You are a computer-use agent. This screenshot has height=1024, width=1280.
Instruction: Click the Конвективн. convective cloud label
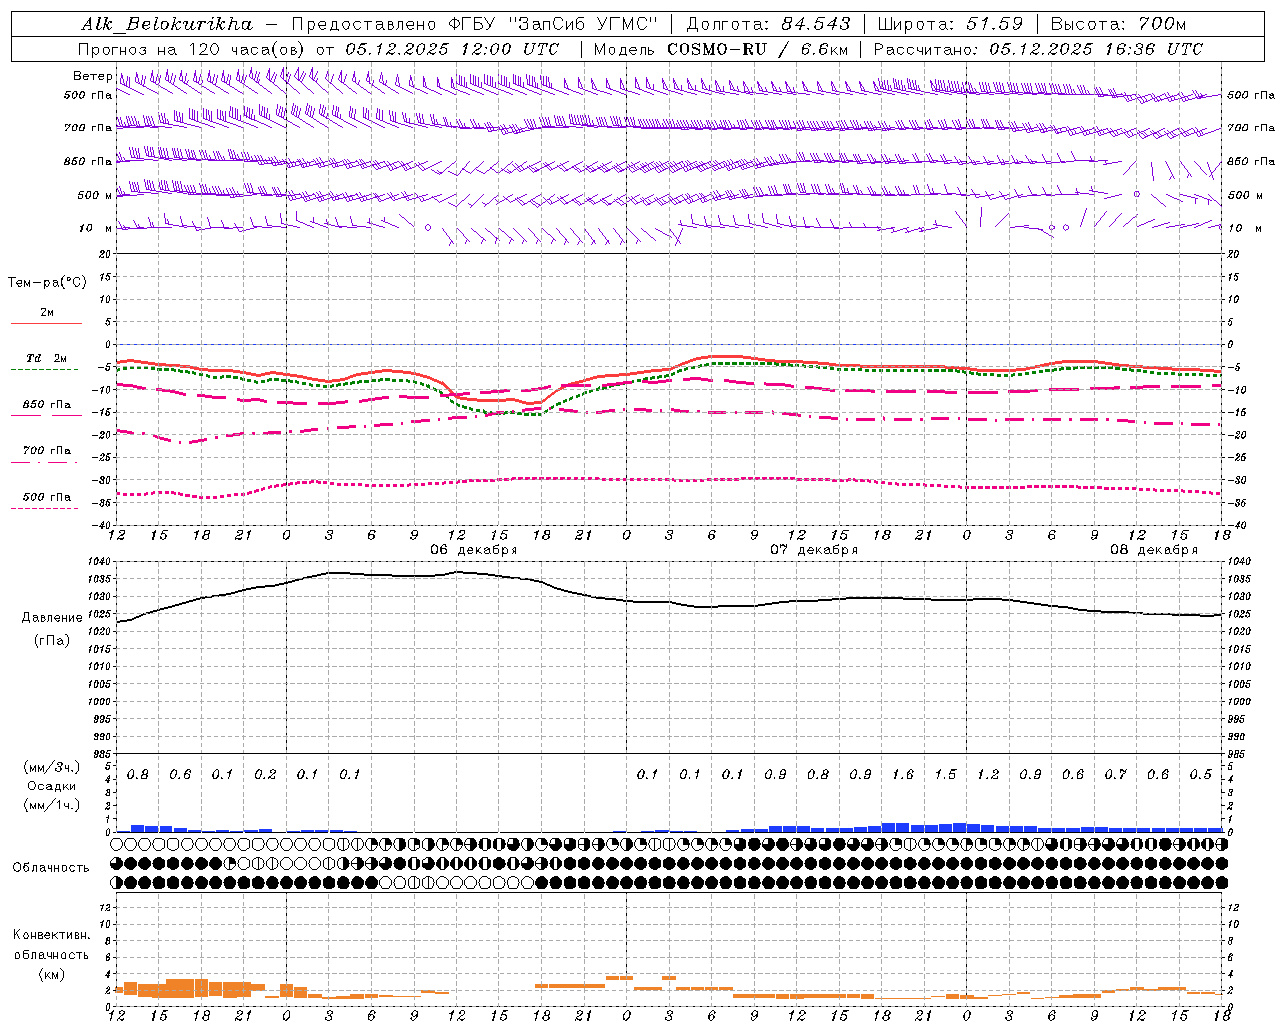[51, 935]
